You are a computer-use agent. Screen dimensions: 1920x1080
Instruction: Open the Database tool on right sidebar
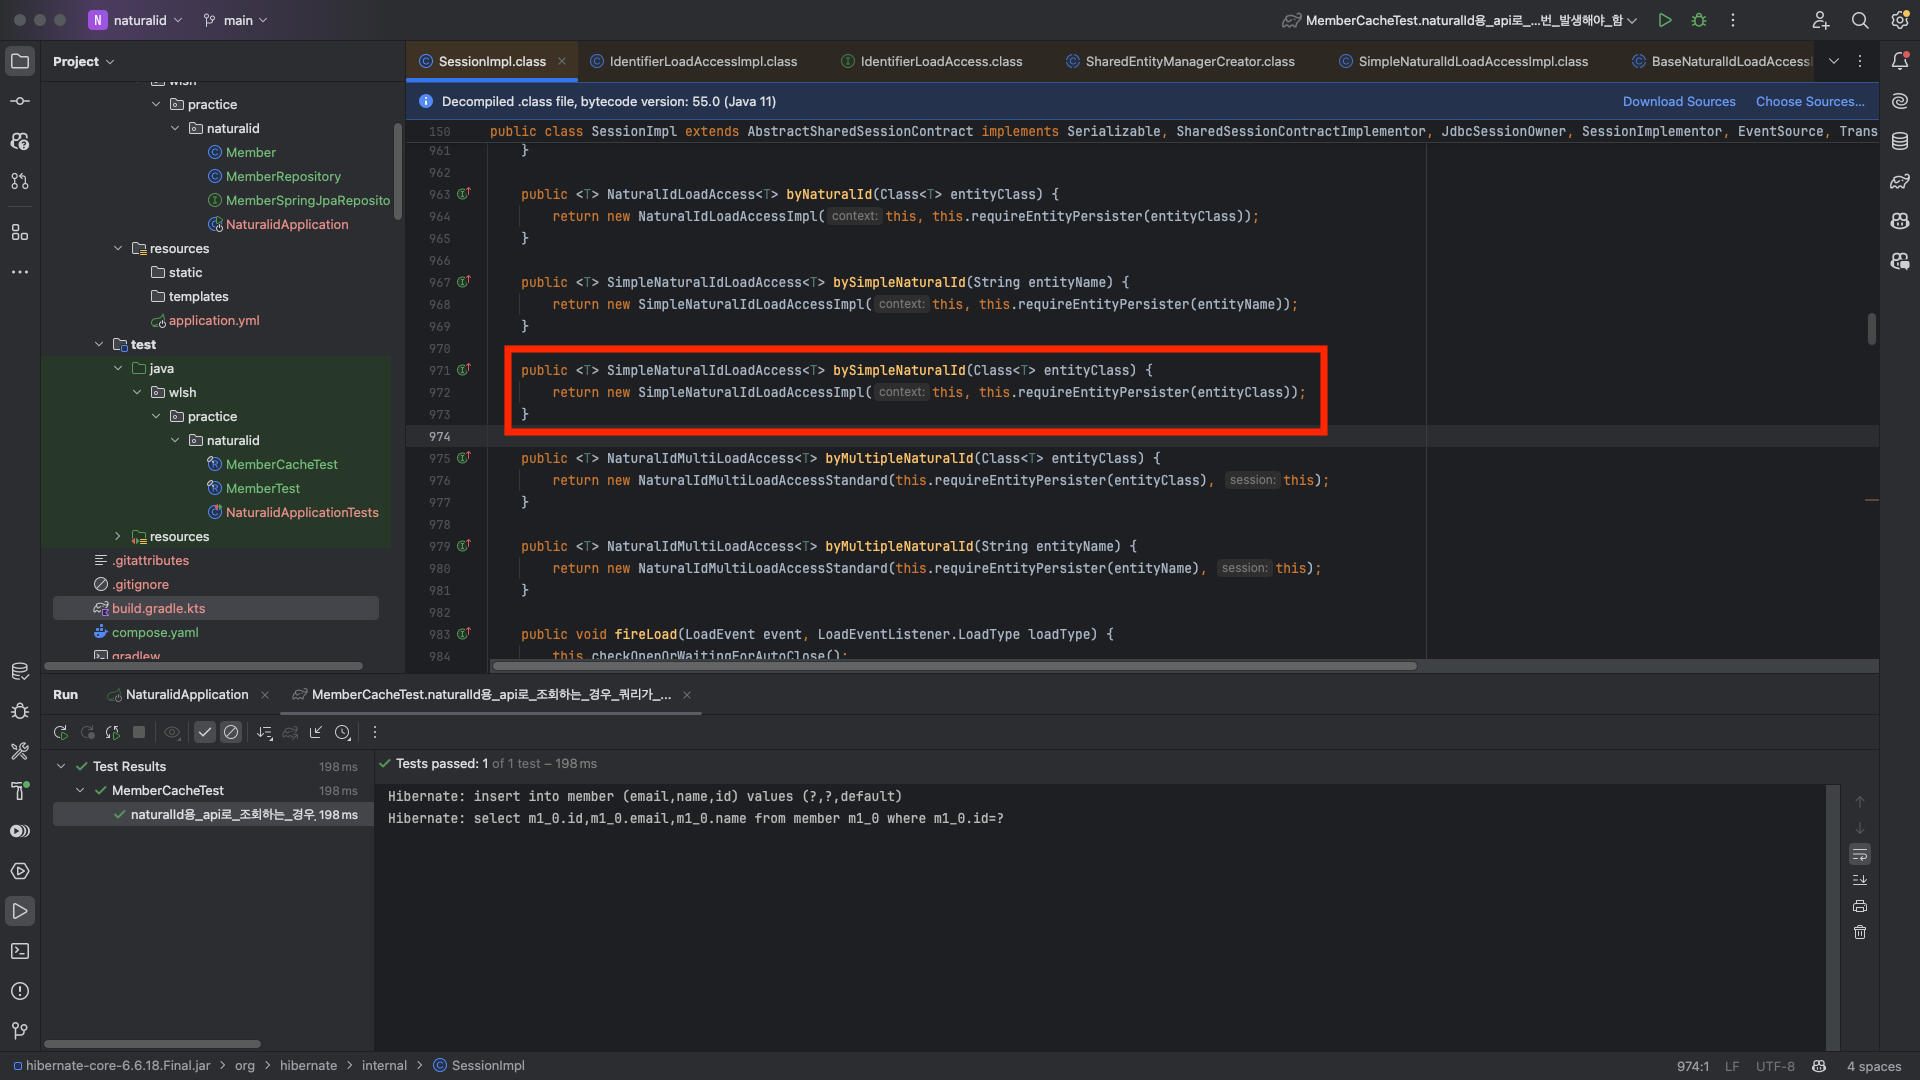coord(1900,141)
